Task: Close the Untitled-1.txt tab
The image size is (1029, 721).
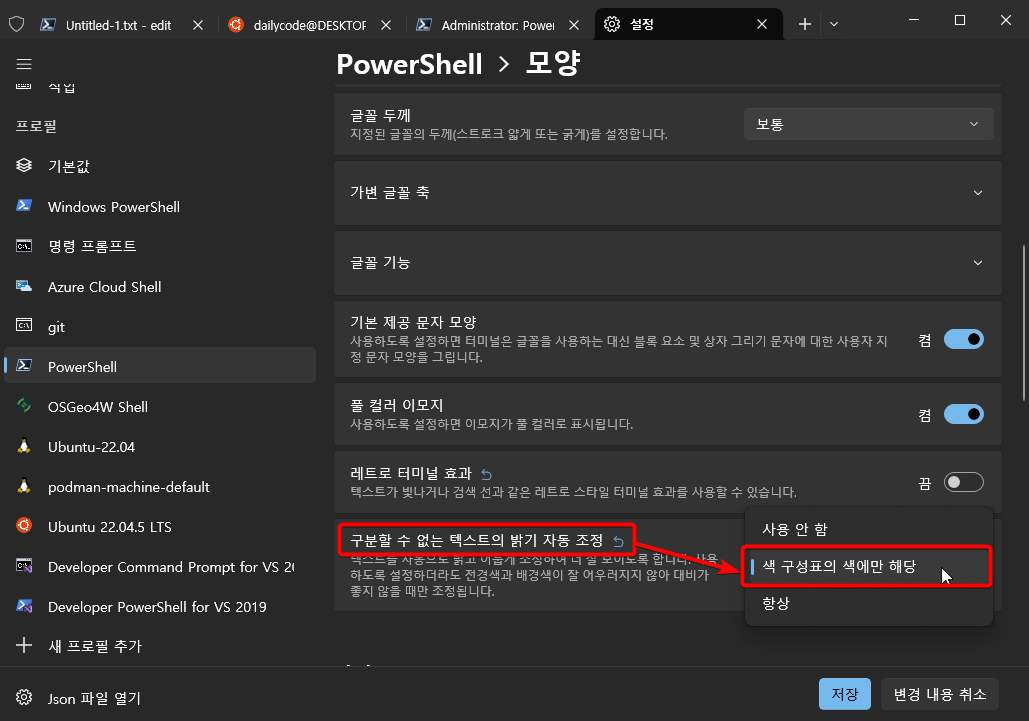Action: point(198,25)
